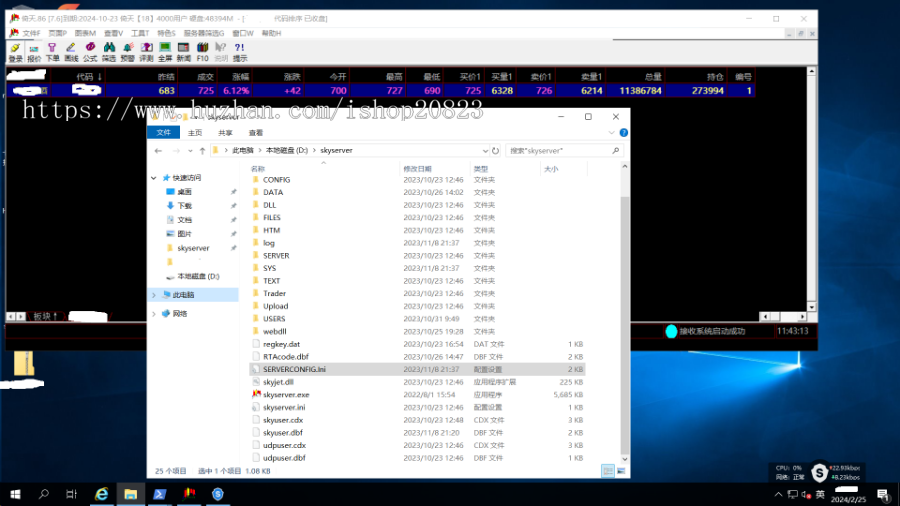Viewport: 900px width, 506px height.
Task: Toggle 全屏 fullscreen toolbar icon
Action: [x=165, y=52]
